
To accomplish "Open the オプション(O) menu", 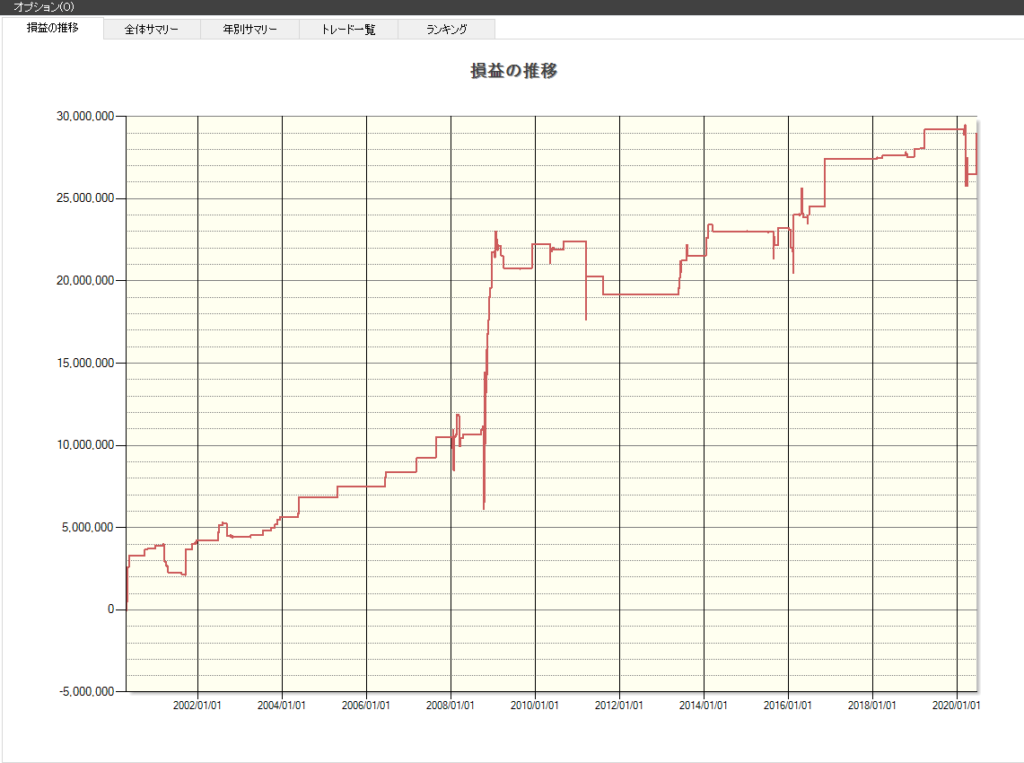I will (x=44, y=7).
